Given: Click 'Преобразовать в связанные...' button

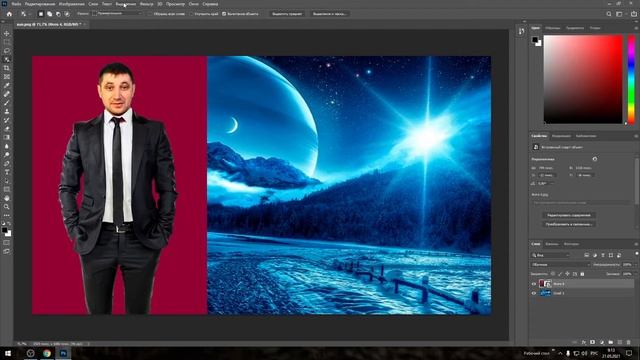Looking at the screenshot, I should pyautogui.click(x=569, y=224).
